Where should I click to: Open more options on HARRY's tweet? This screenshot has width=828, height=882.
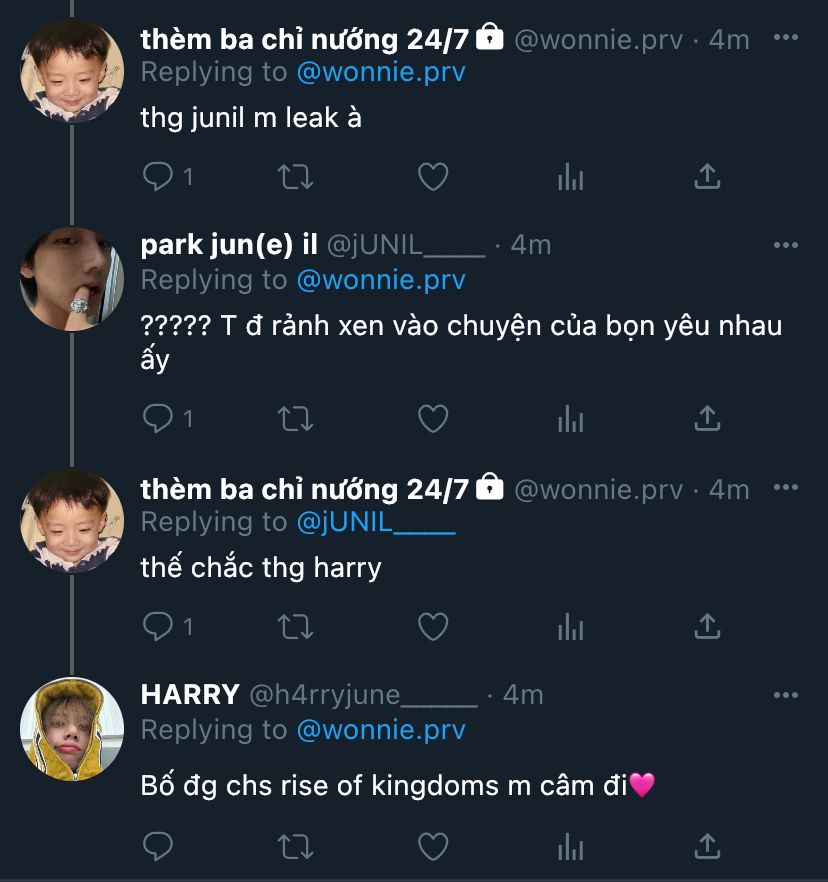[786, 693]
